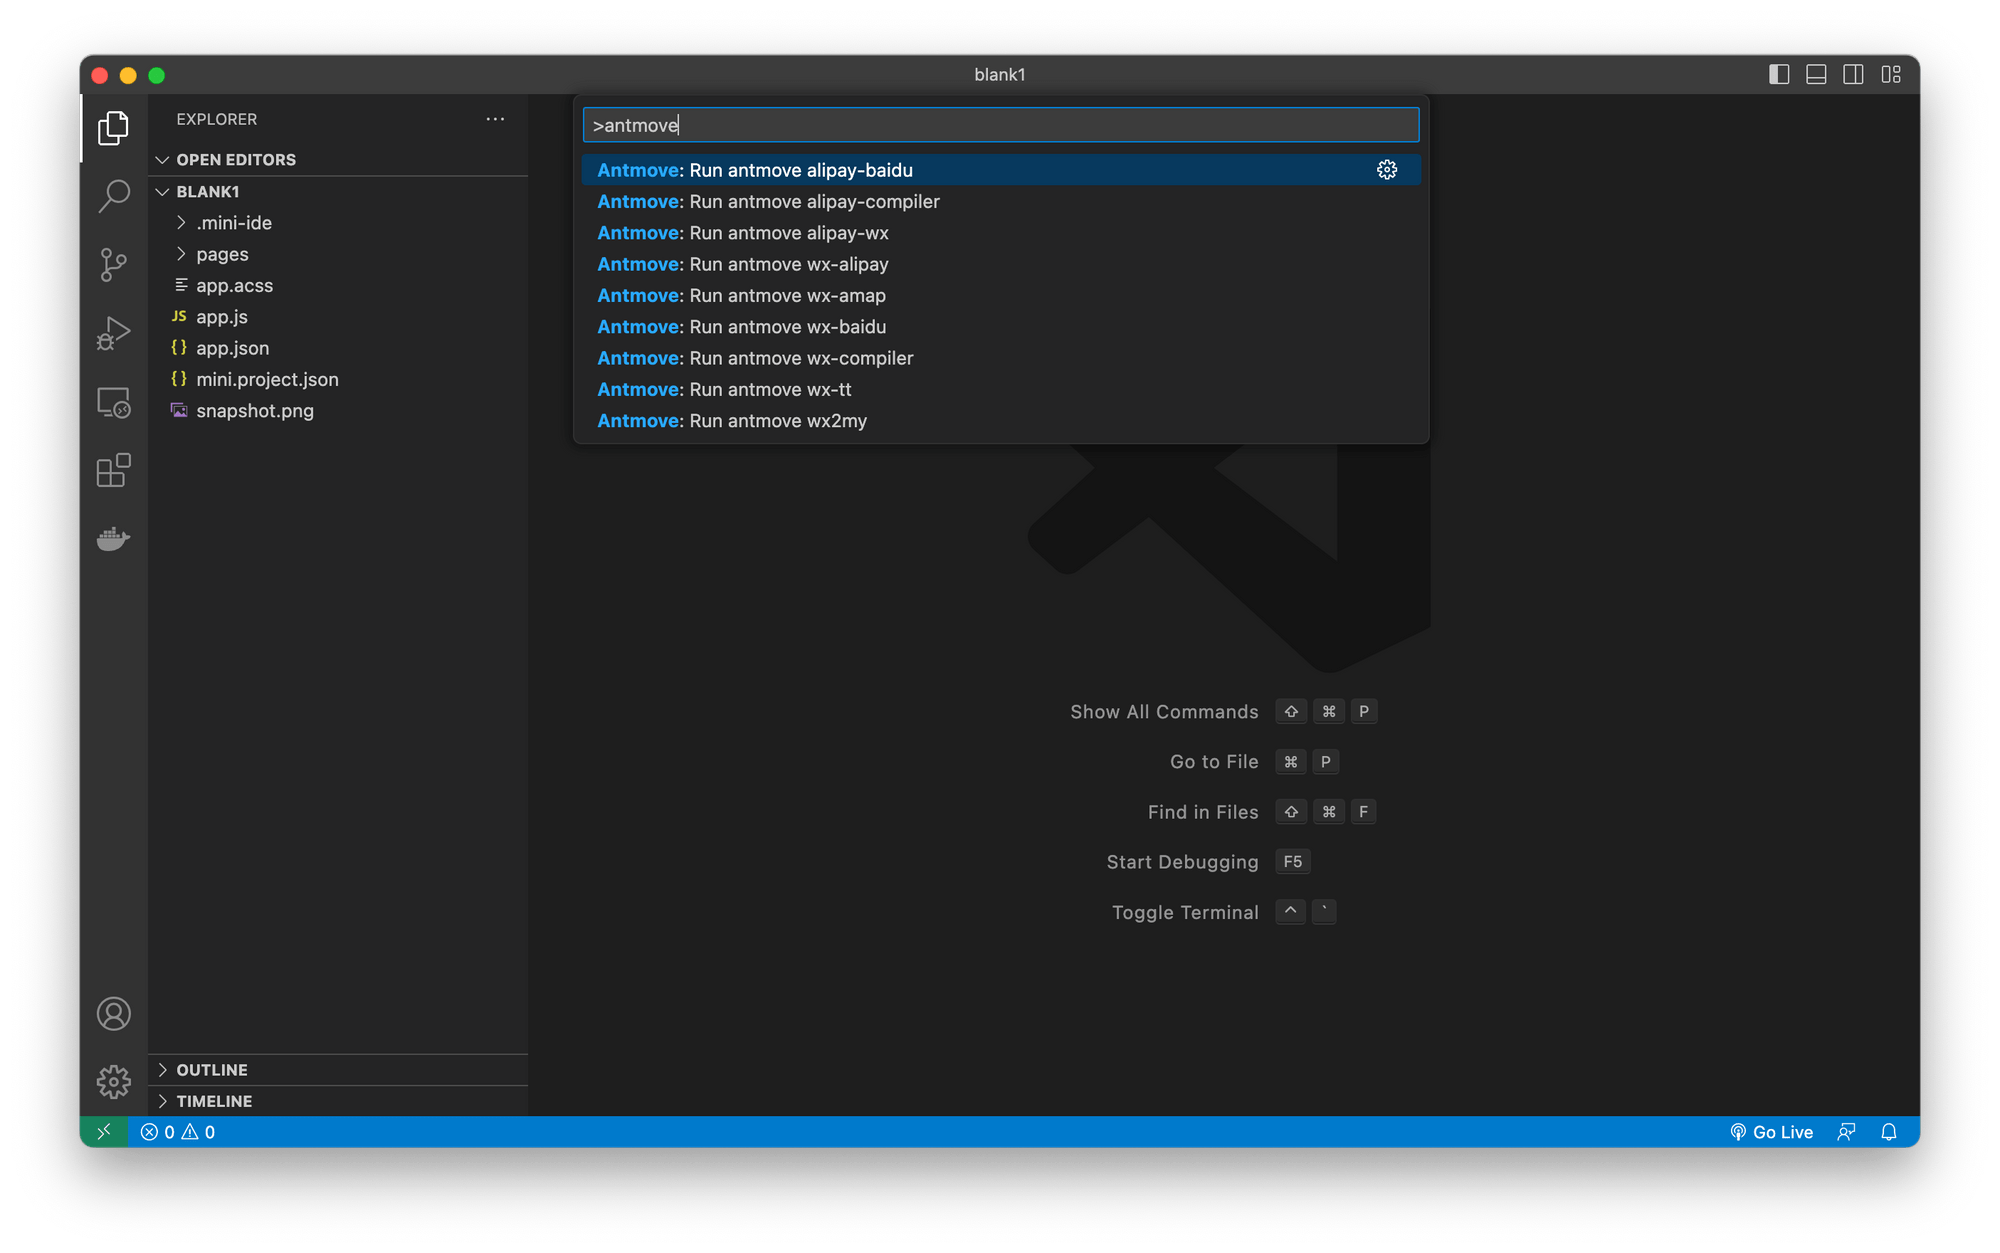Open the Manage gear menu
Image resolution: width=2000 pixels, height=1253 pixels.
pyautogui.click(x=114, y=1082)
